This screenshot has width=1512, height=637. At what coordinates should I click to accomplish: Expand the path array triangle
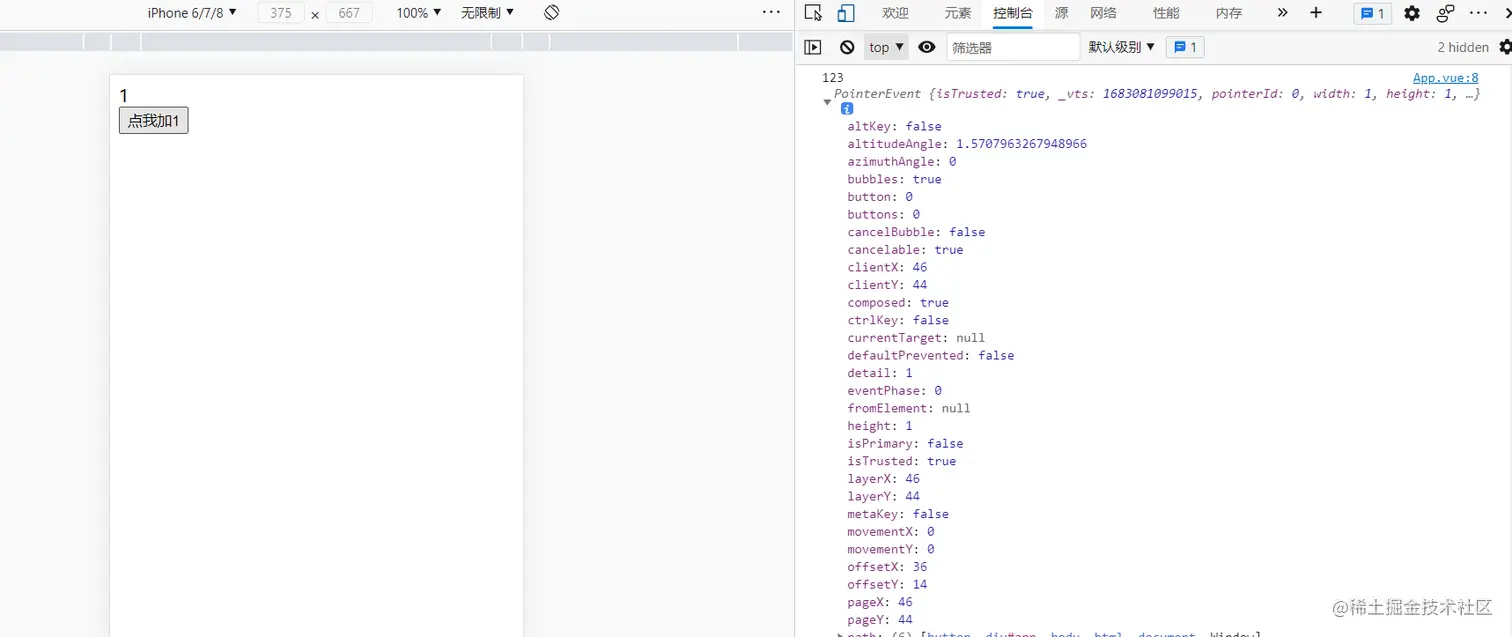840,634
